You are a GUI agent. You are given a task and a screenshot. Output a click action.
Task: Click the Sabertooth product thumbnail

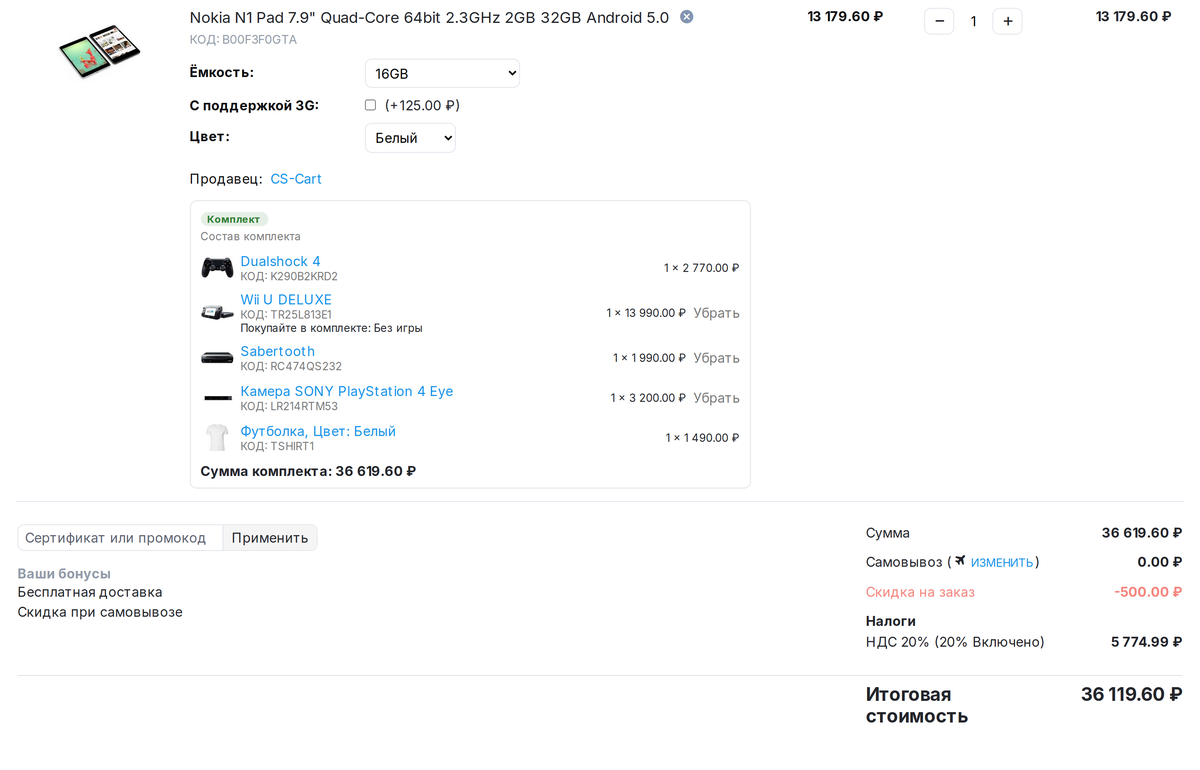click(217, 358)
